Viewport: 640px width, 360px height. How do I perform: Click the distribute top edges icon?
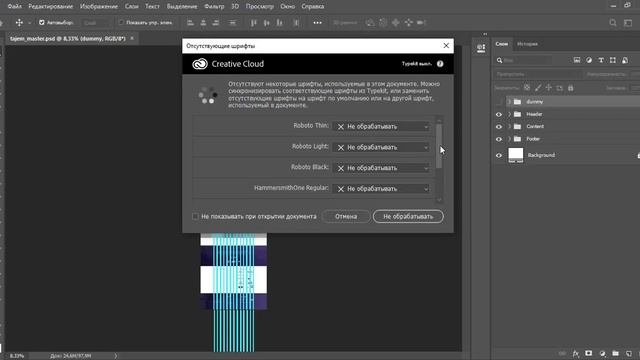pyautogui.click(x=233, y=23)
